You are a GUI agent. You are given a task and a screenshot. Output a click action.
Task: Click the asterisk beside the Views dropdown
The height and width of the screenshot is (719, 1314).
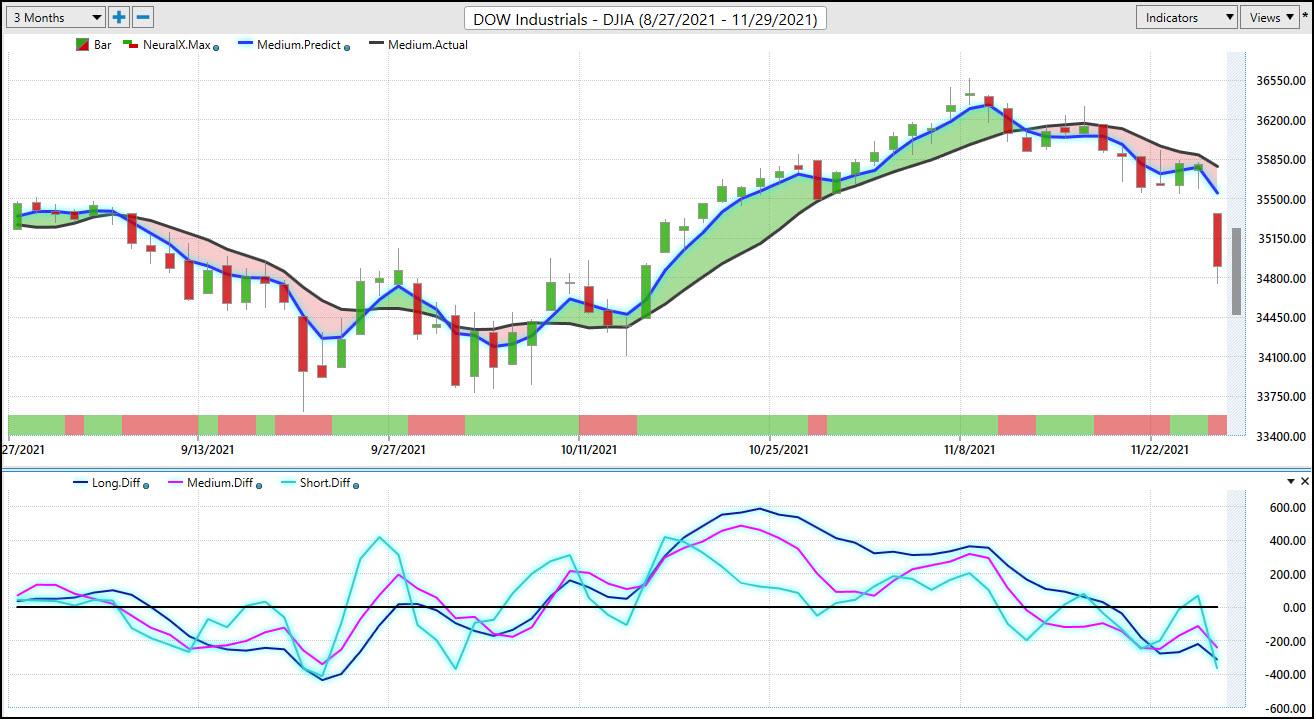[1305, 17]
